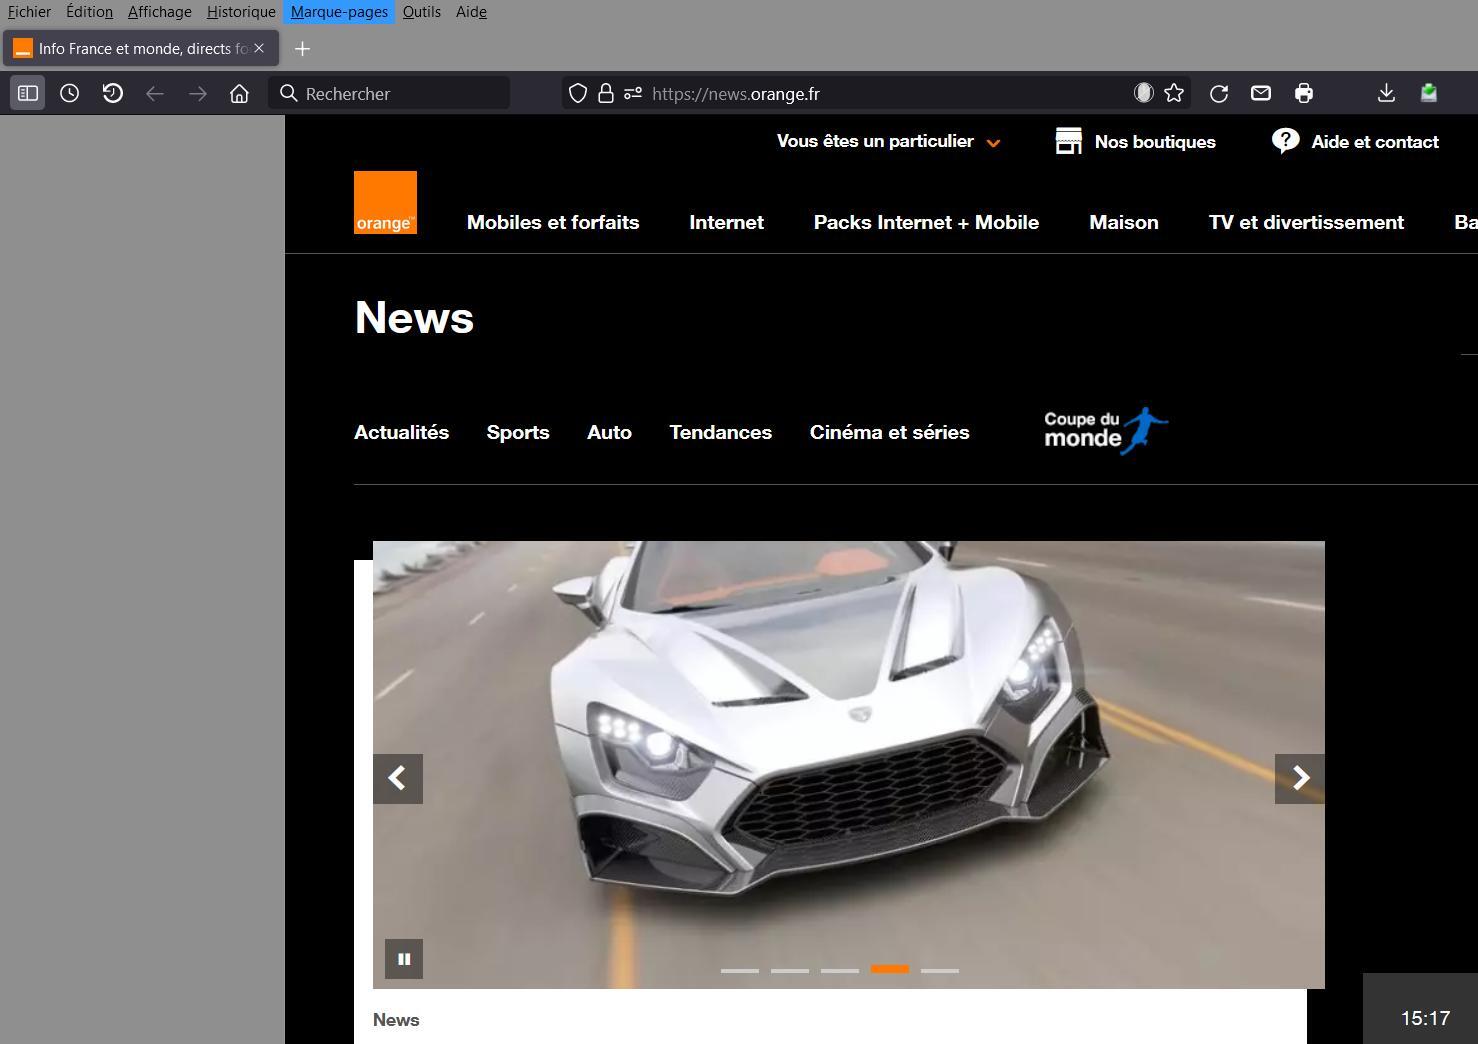Toggle the browser sidebar
The height and width of the screenshot is (1044, 1478).
pos(27,93)
